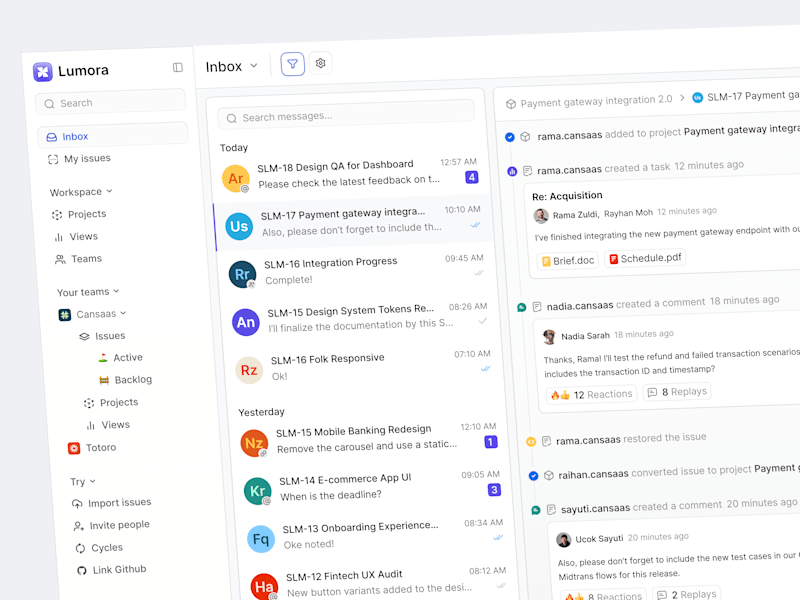
Task: Click 12 Reactions button
Action: click(x=592, y=394)
